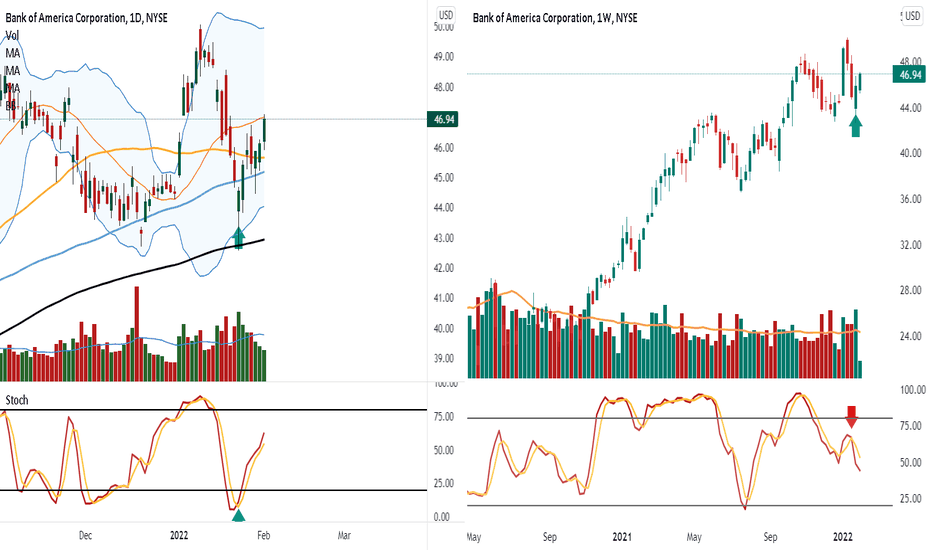Select the 'Bank of America Corporation, 1D, NYSE' title
The width and height of the screenshot is (932, 550).
pos(86,18)
